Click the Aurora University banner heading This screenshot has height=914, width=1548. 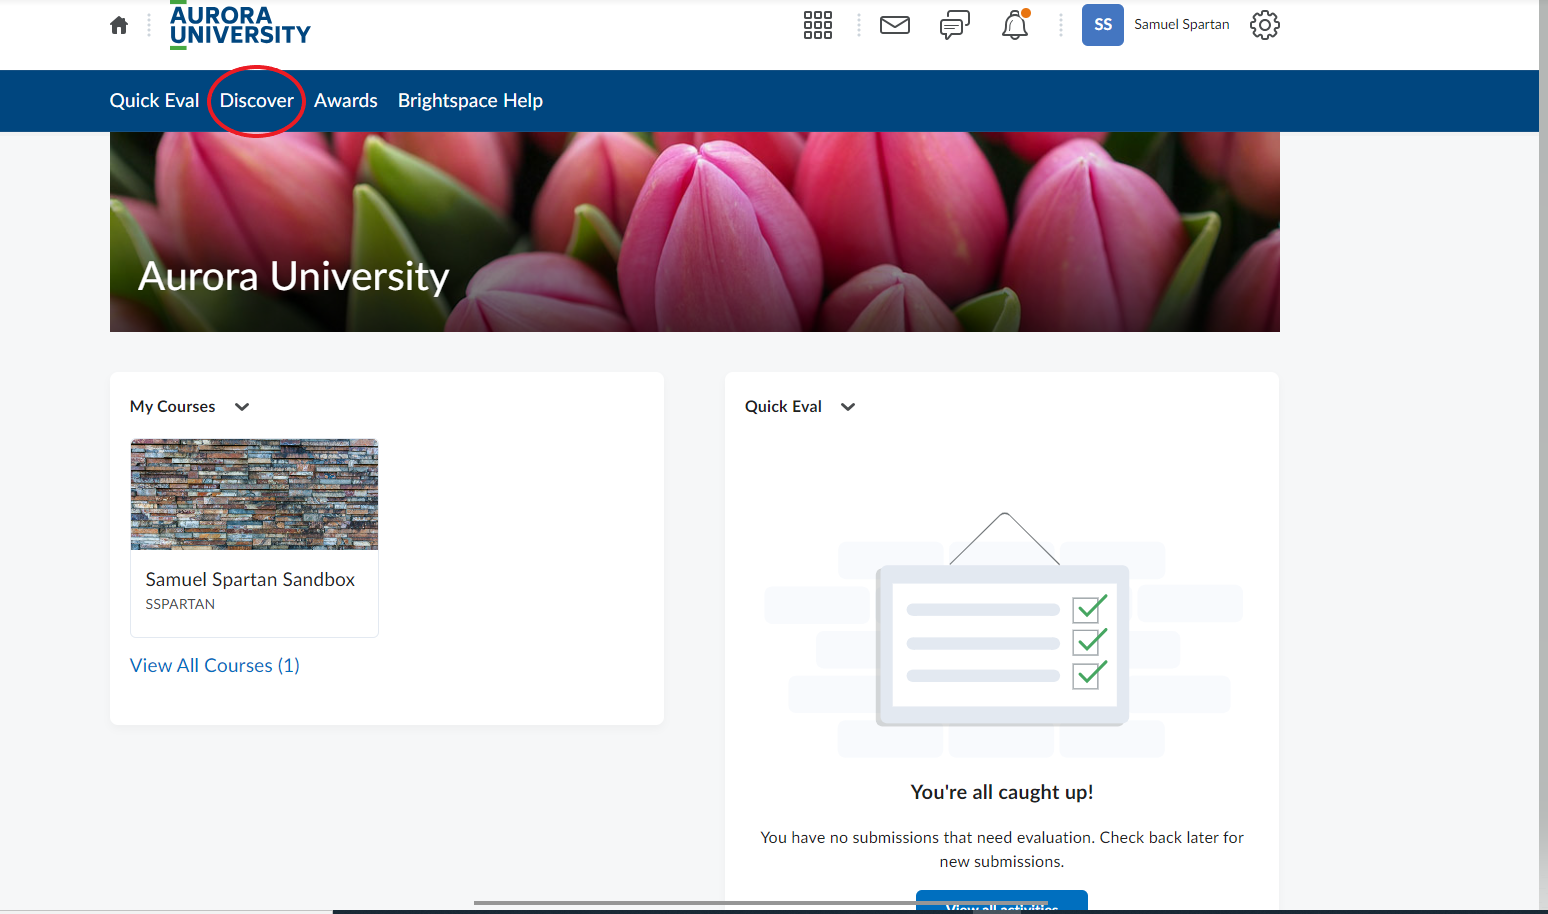pyautogui.click(x=294, y=276)
